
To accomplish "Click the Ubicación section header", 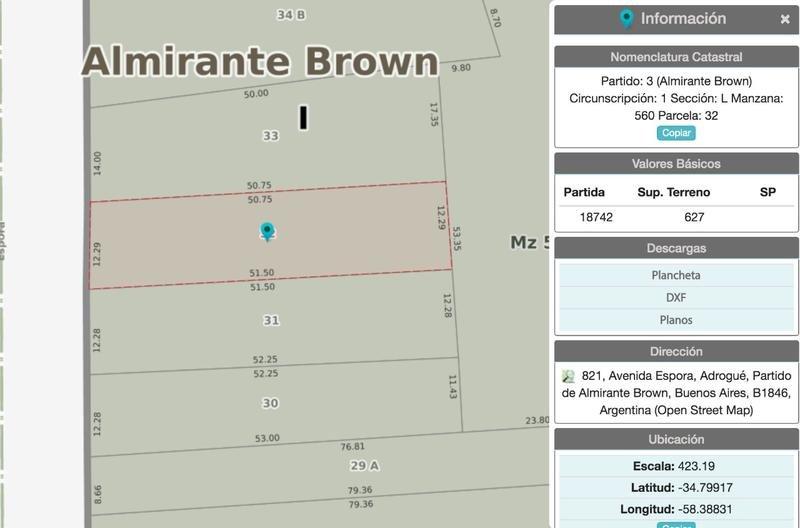I will pos(676,439).
